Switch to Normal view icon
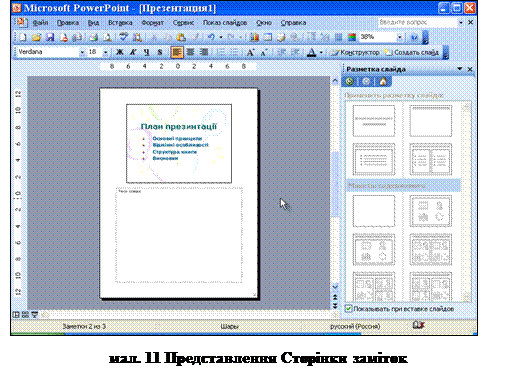The image size is (516, 370). 16,314
